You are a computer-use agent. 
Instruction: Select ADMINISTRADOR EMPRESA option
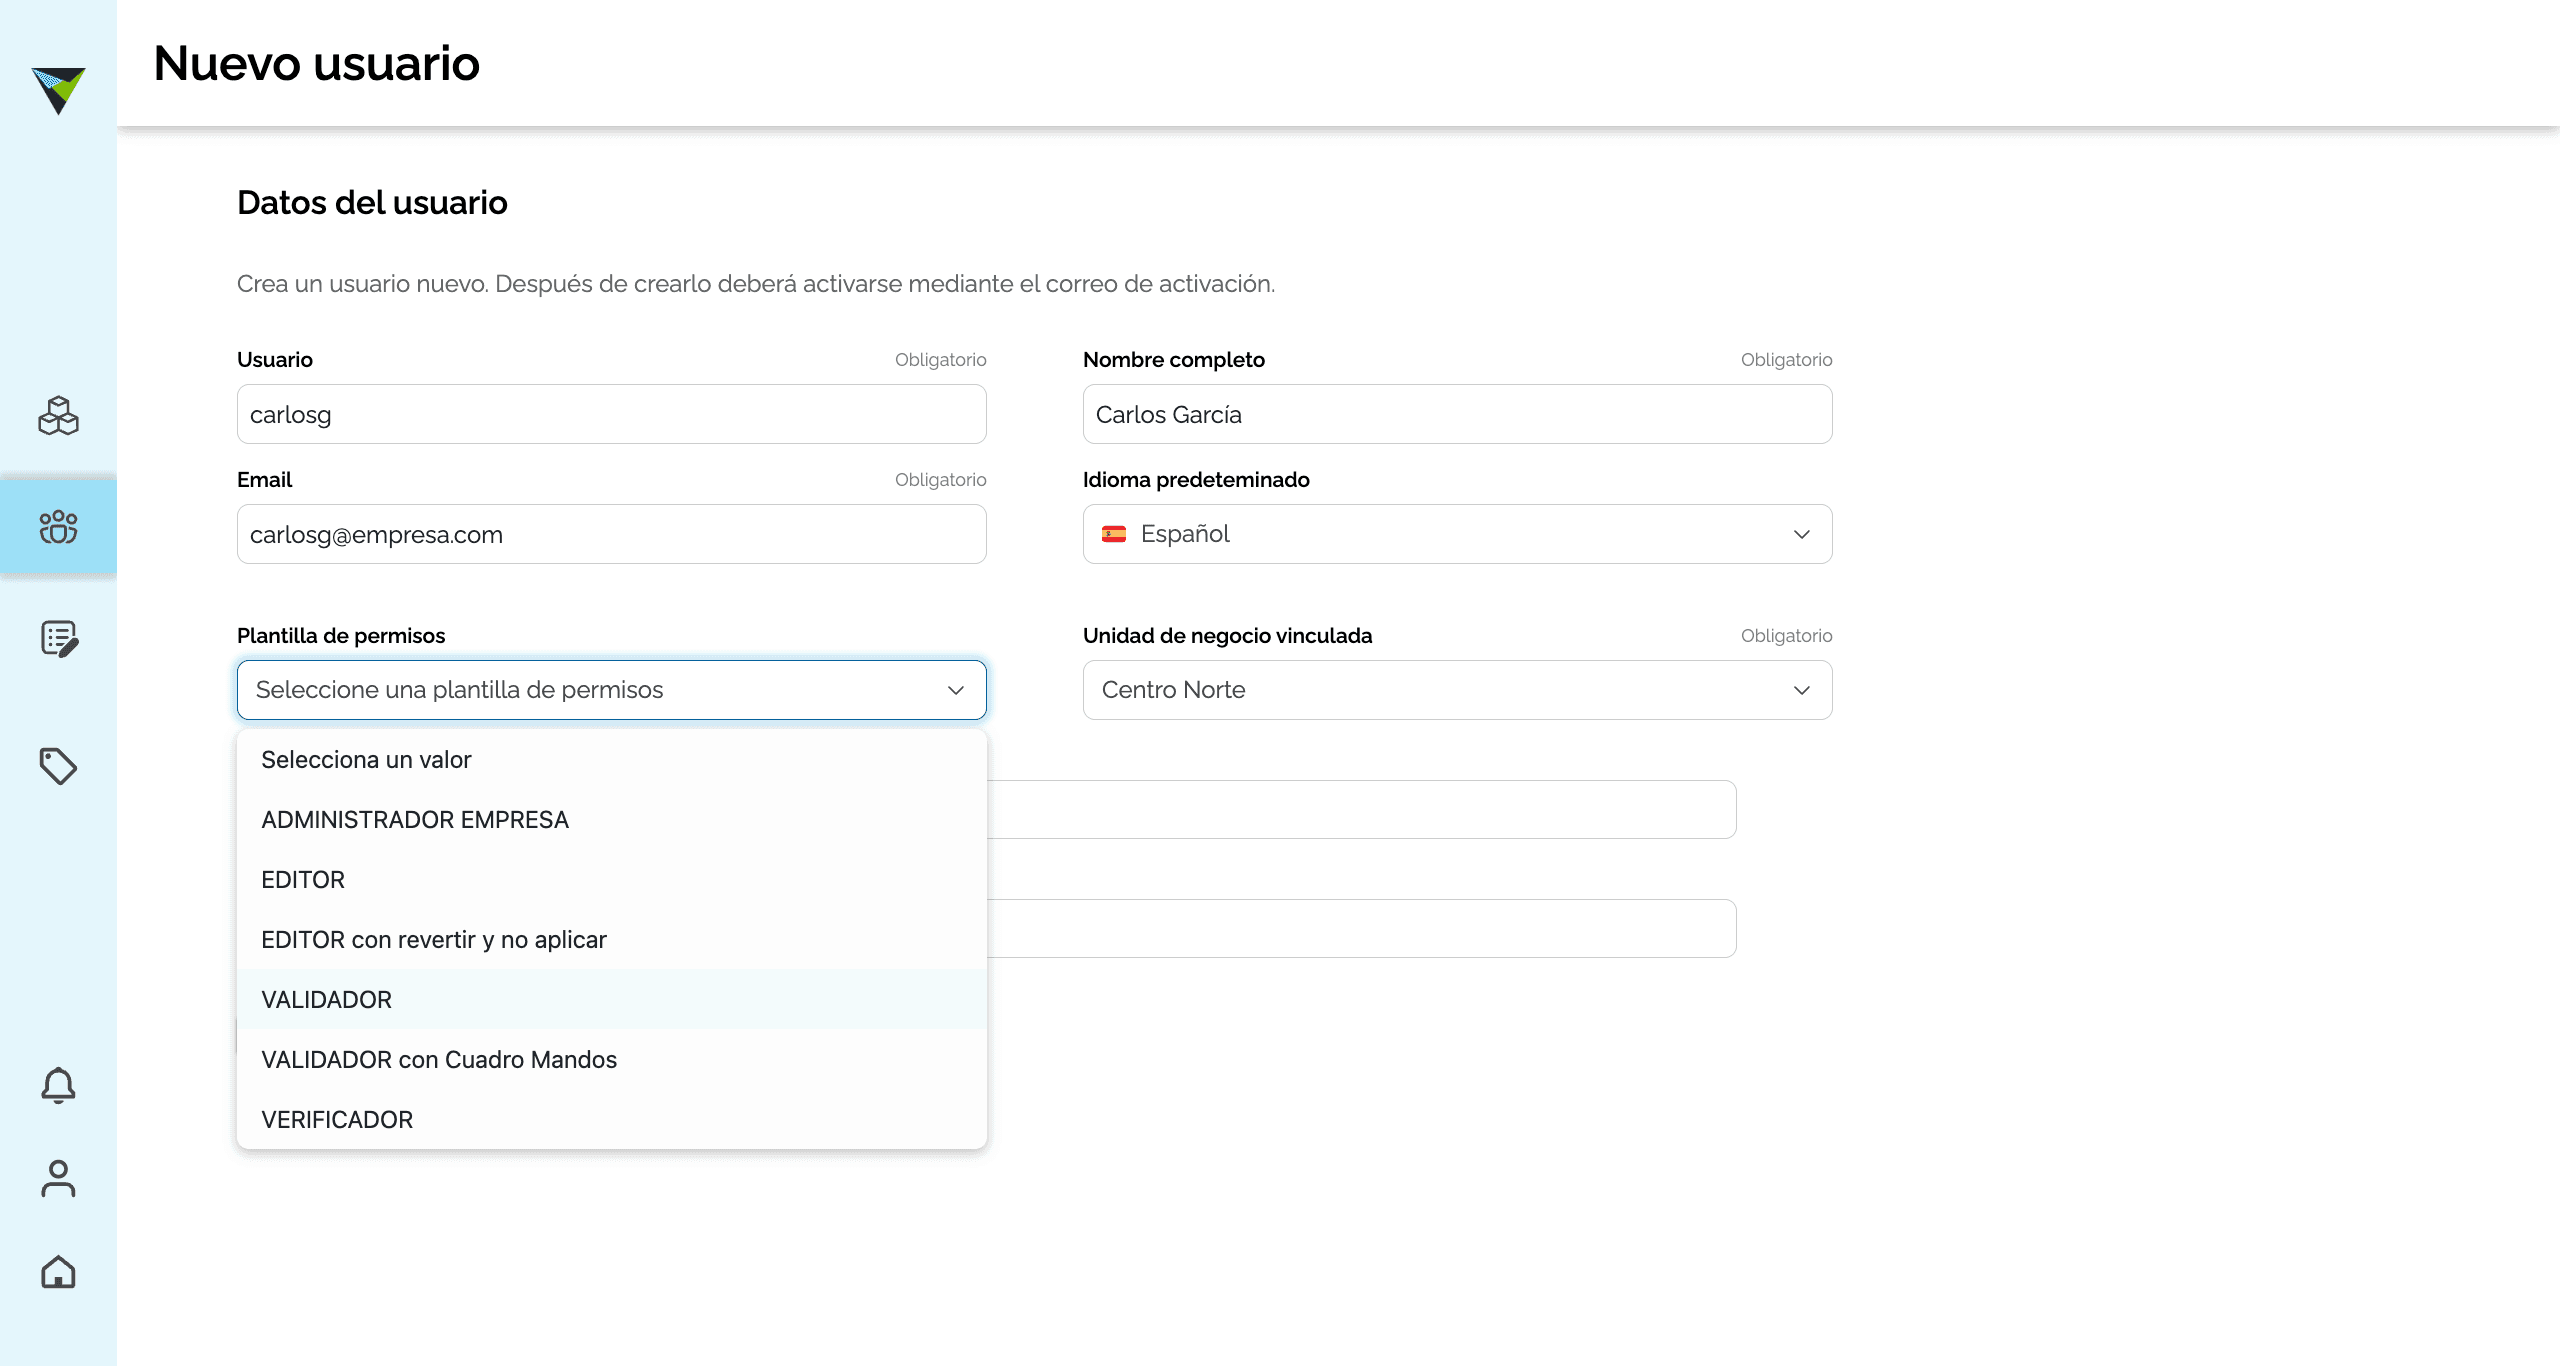point(612,820)
